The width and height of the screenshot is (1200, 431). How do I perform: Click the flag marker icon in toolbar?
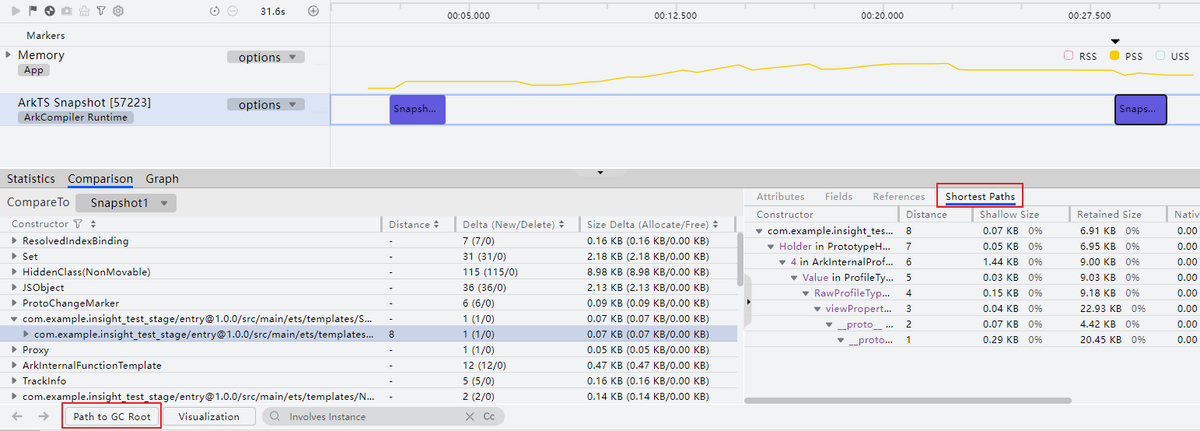pyautogui.click(x=33, y=11)
